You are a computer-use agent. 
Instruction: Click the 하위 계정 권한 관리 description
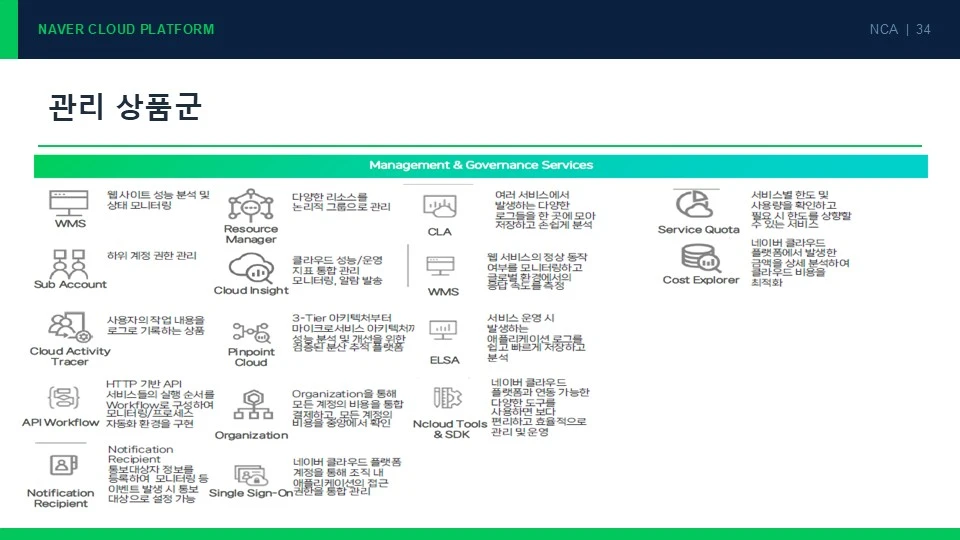(x=151, y=255)
